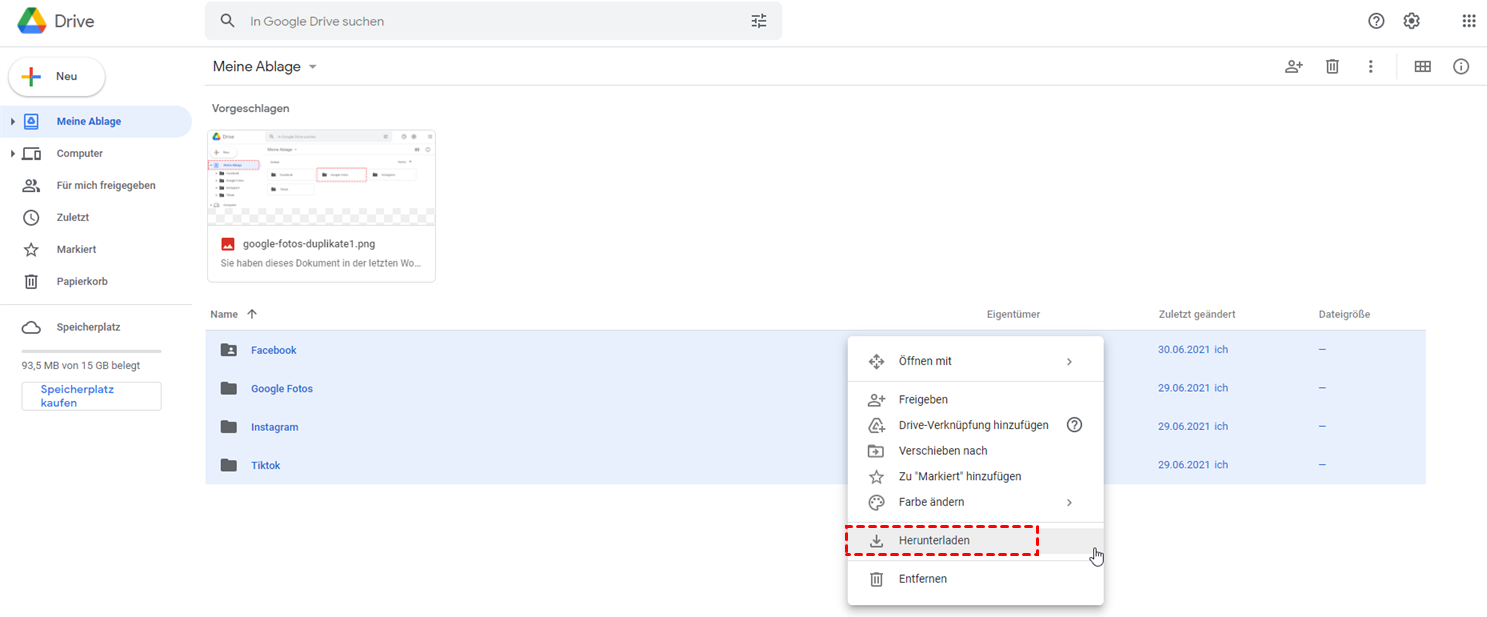This screenshot has height=617, width=1487.
Task: Open the Meine Ablage title dropdown
Action: (313, 67)
